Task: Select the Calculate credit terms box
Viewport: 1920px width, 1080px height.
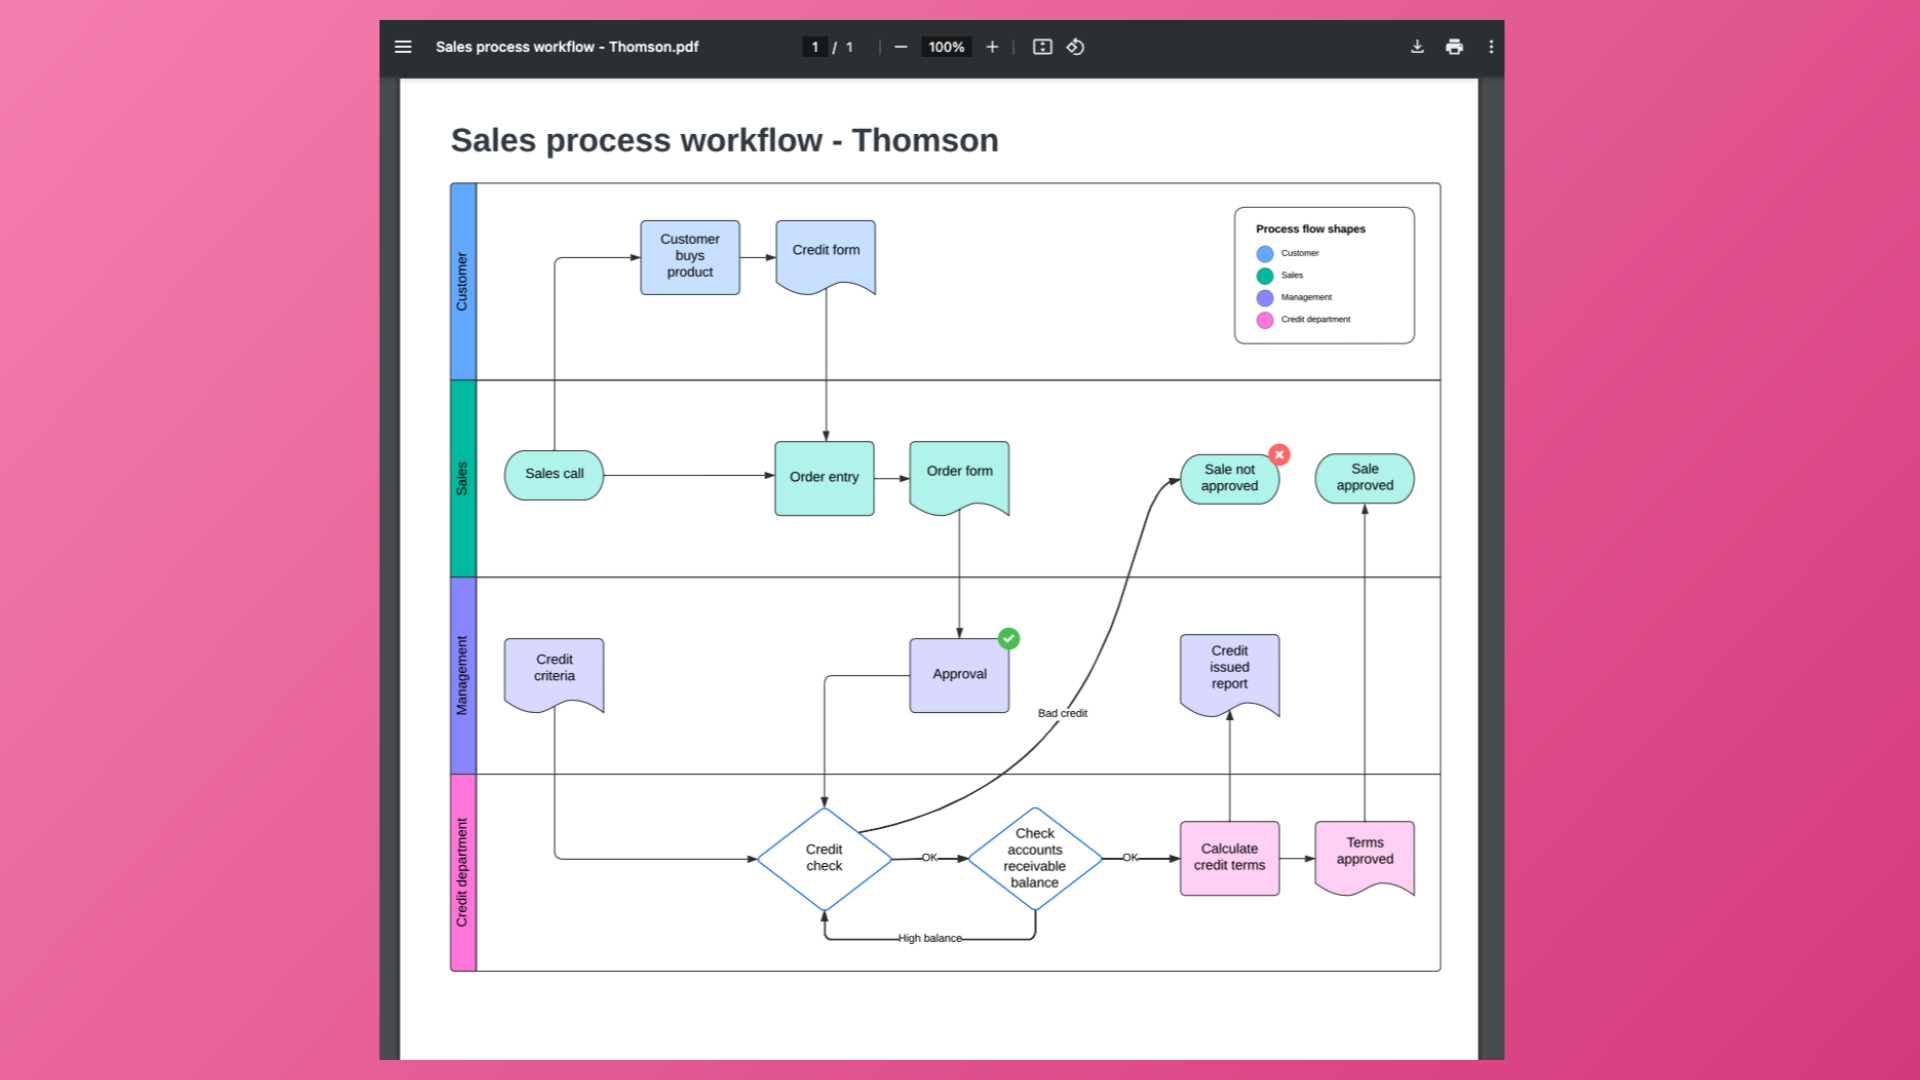Action: pyautogui.click(x=1229, y=858)
